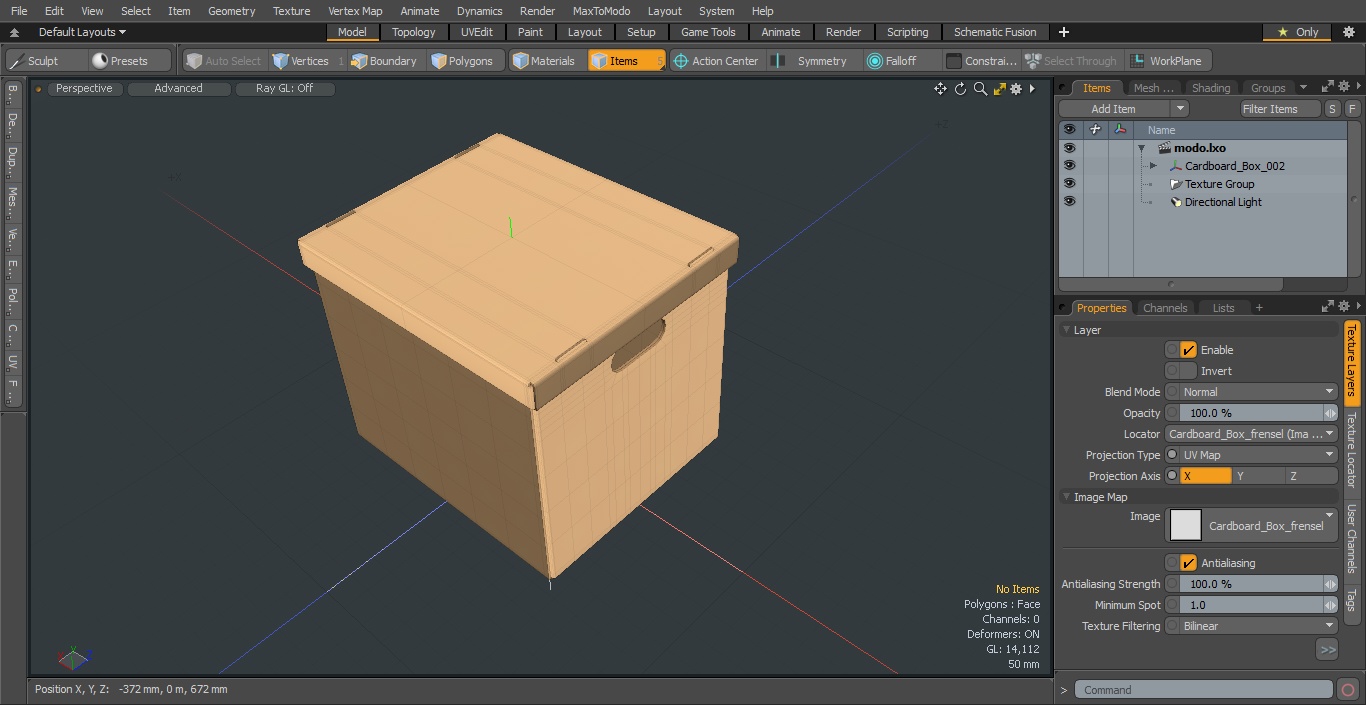Click the Perspective view button
The image size is (1366, 705).
84,88
